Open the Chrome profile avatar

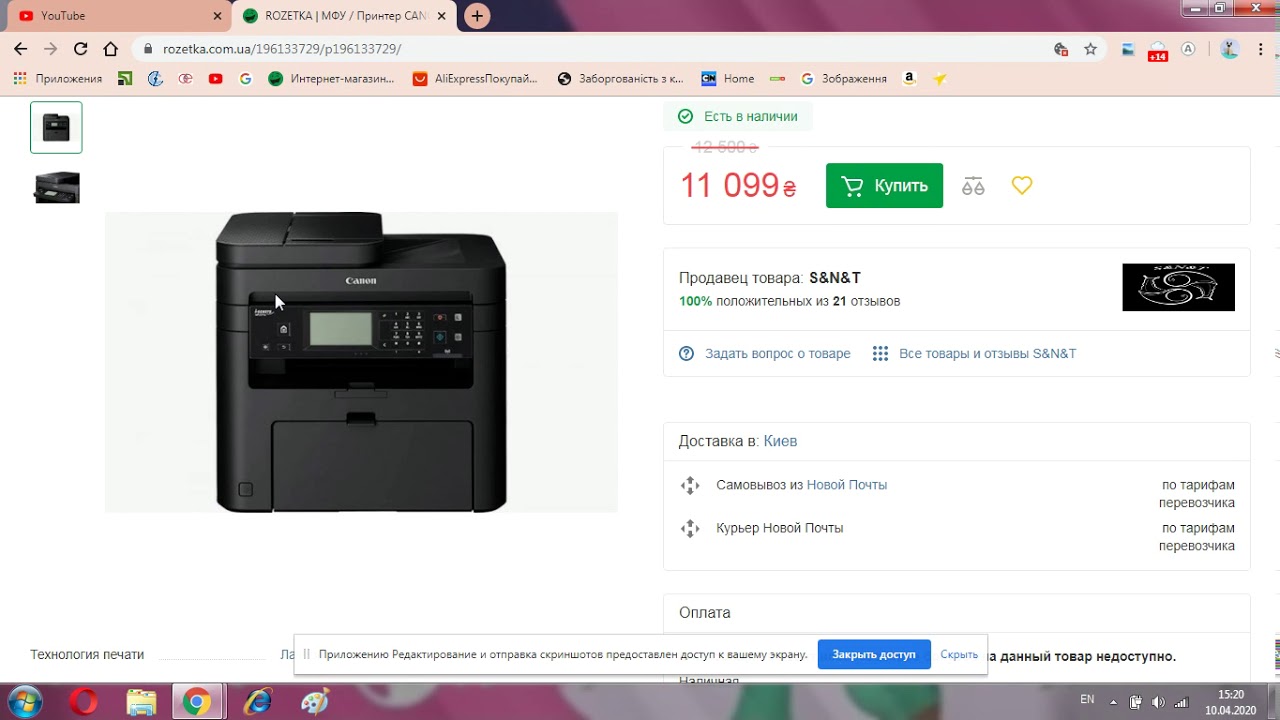pyautogui.click(x=1230, y=49)
